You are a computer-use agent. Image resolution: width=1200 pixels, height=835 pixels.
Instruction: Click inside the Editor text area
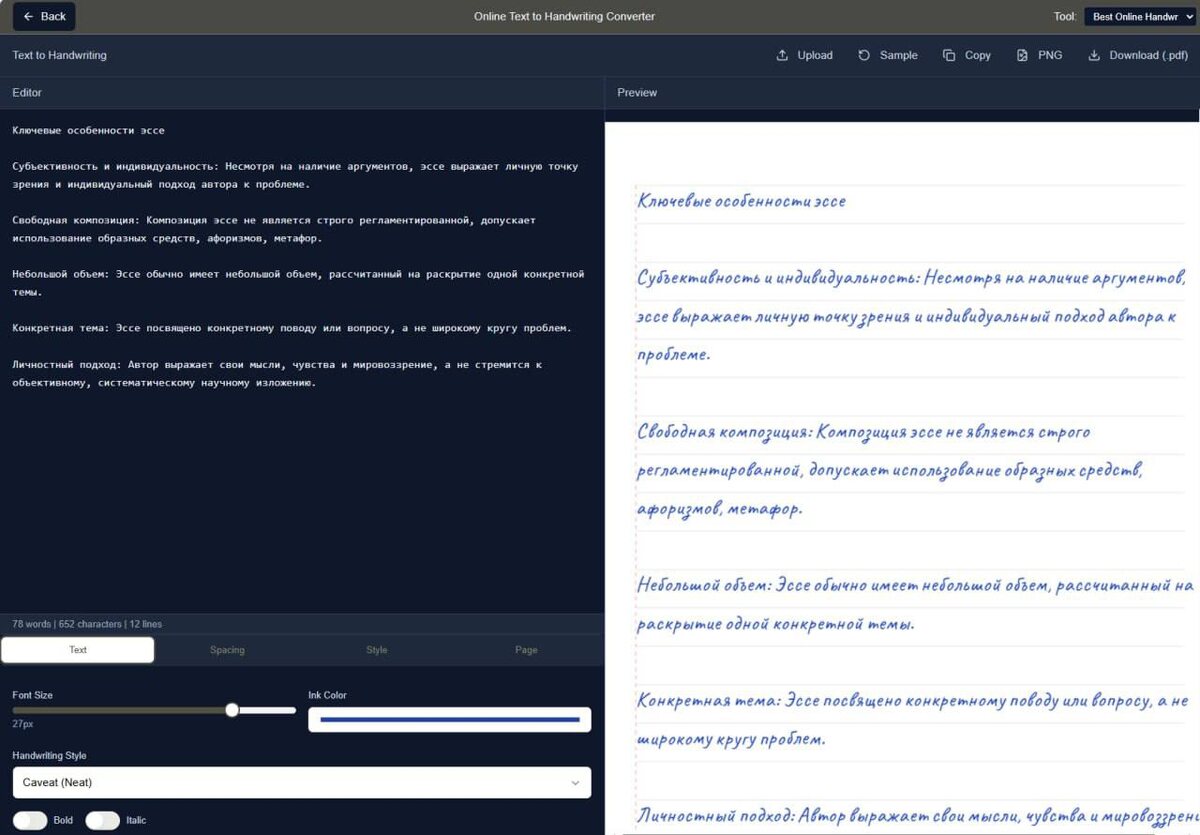click(301, 360)
